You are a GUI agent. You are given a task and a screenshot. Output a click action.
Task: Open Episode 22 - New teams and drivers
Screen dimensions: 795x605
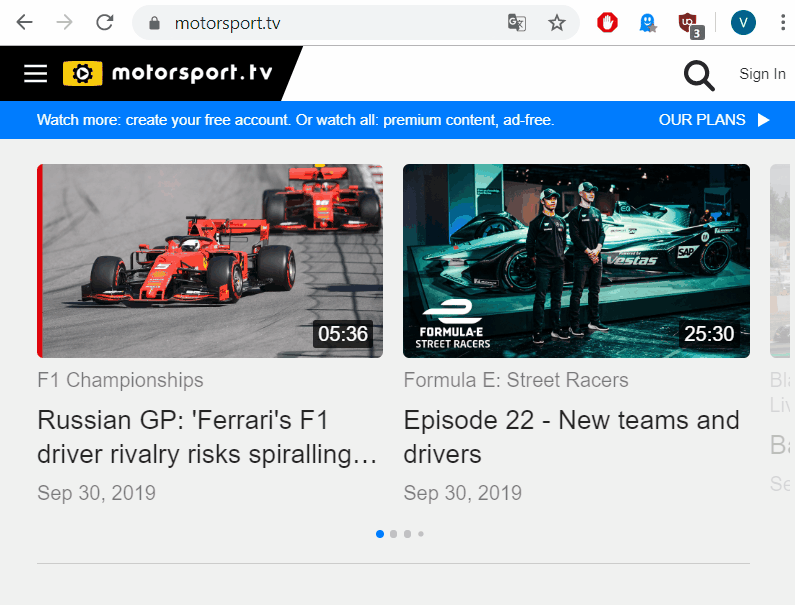(571, 437)
